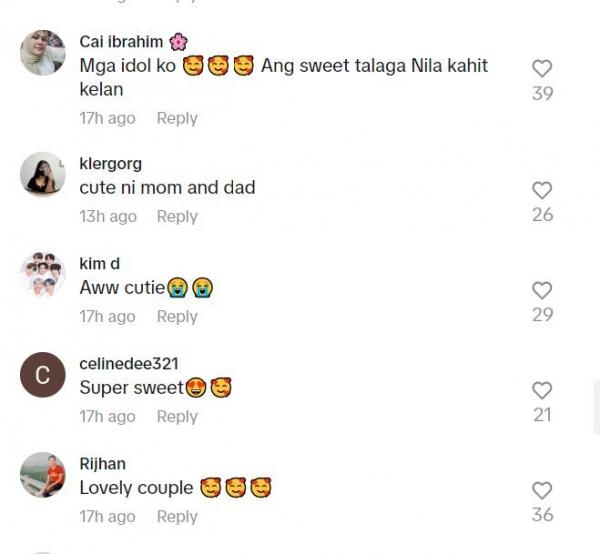Tap the heart on kim d's comment
Screen dimensions: 600x554
coord(542,290)
